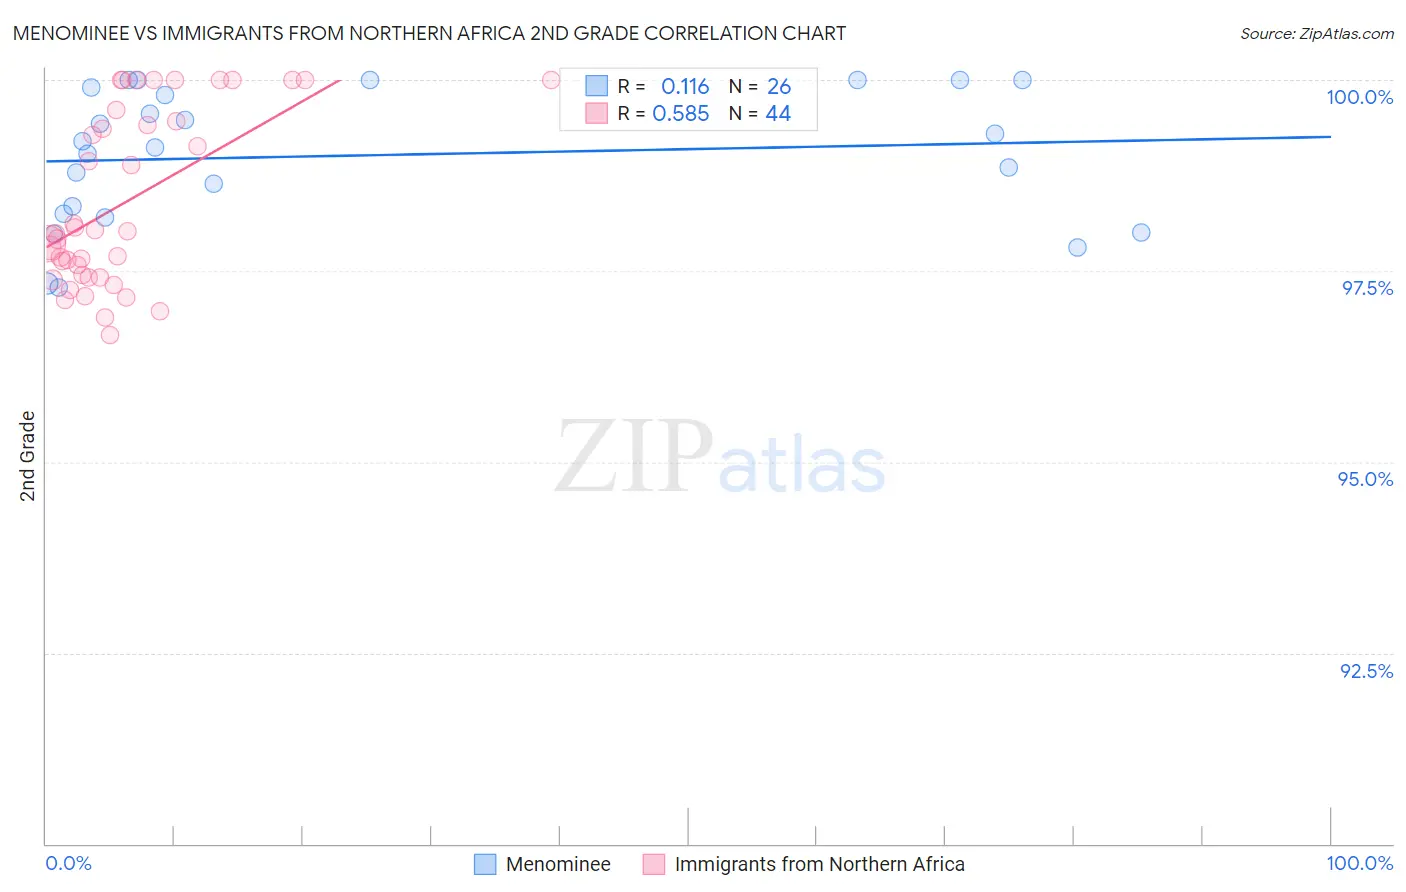Click the pink Immigrants from Northern Africa legend swatch at the bottom

click(654, 864)
